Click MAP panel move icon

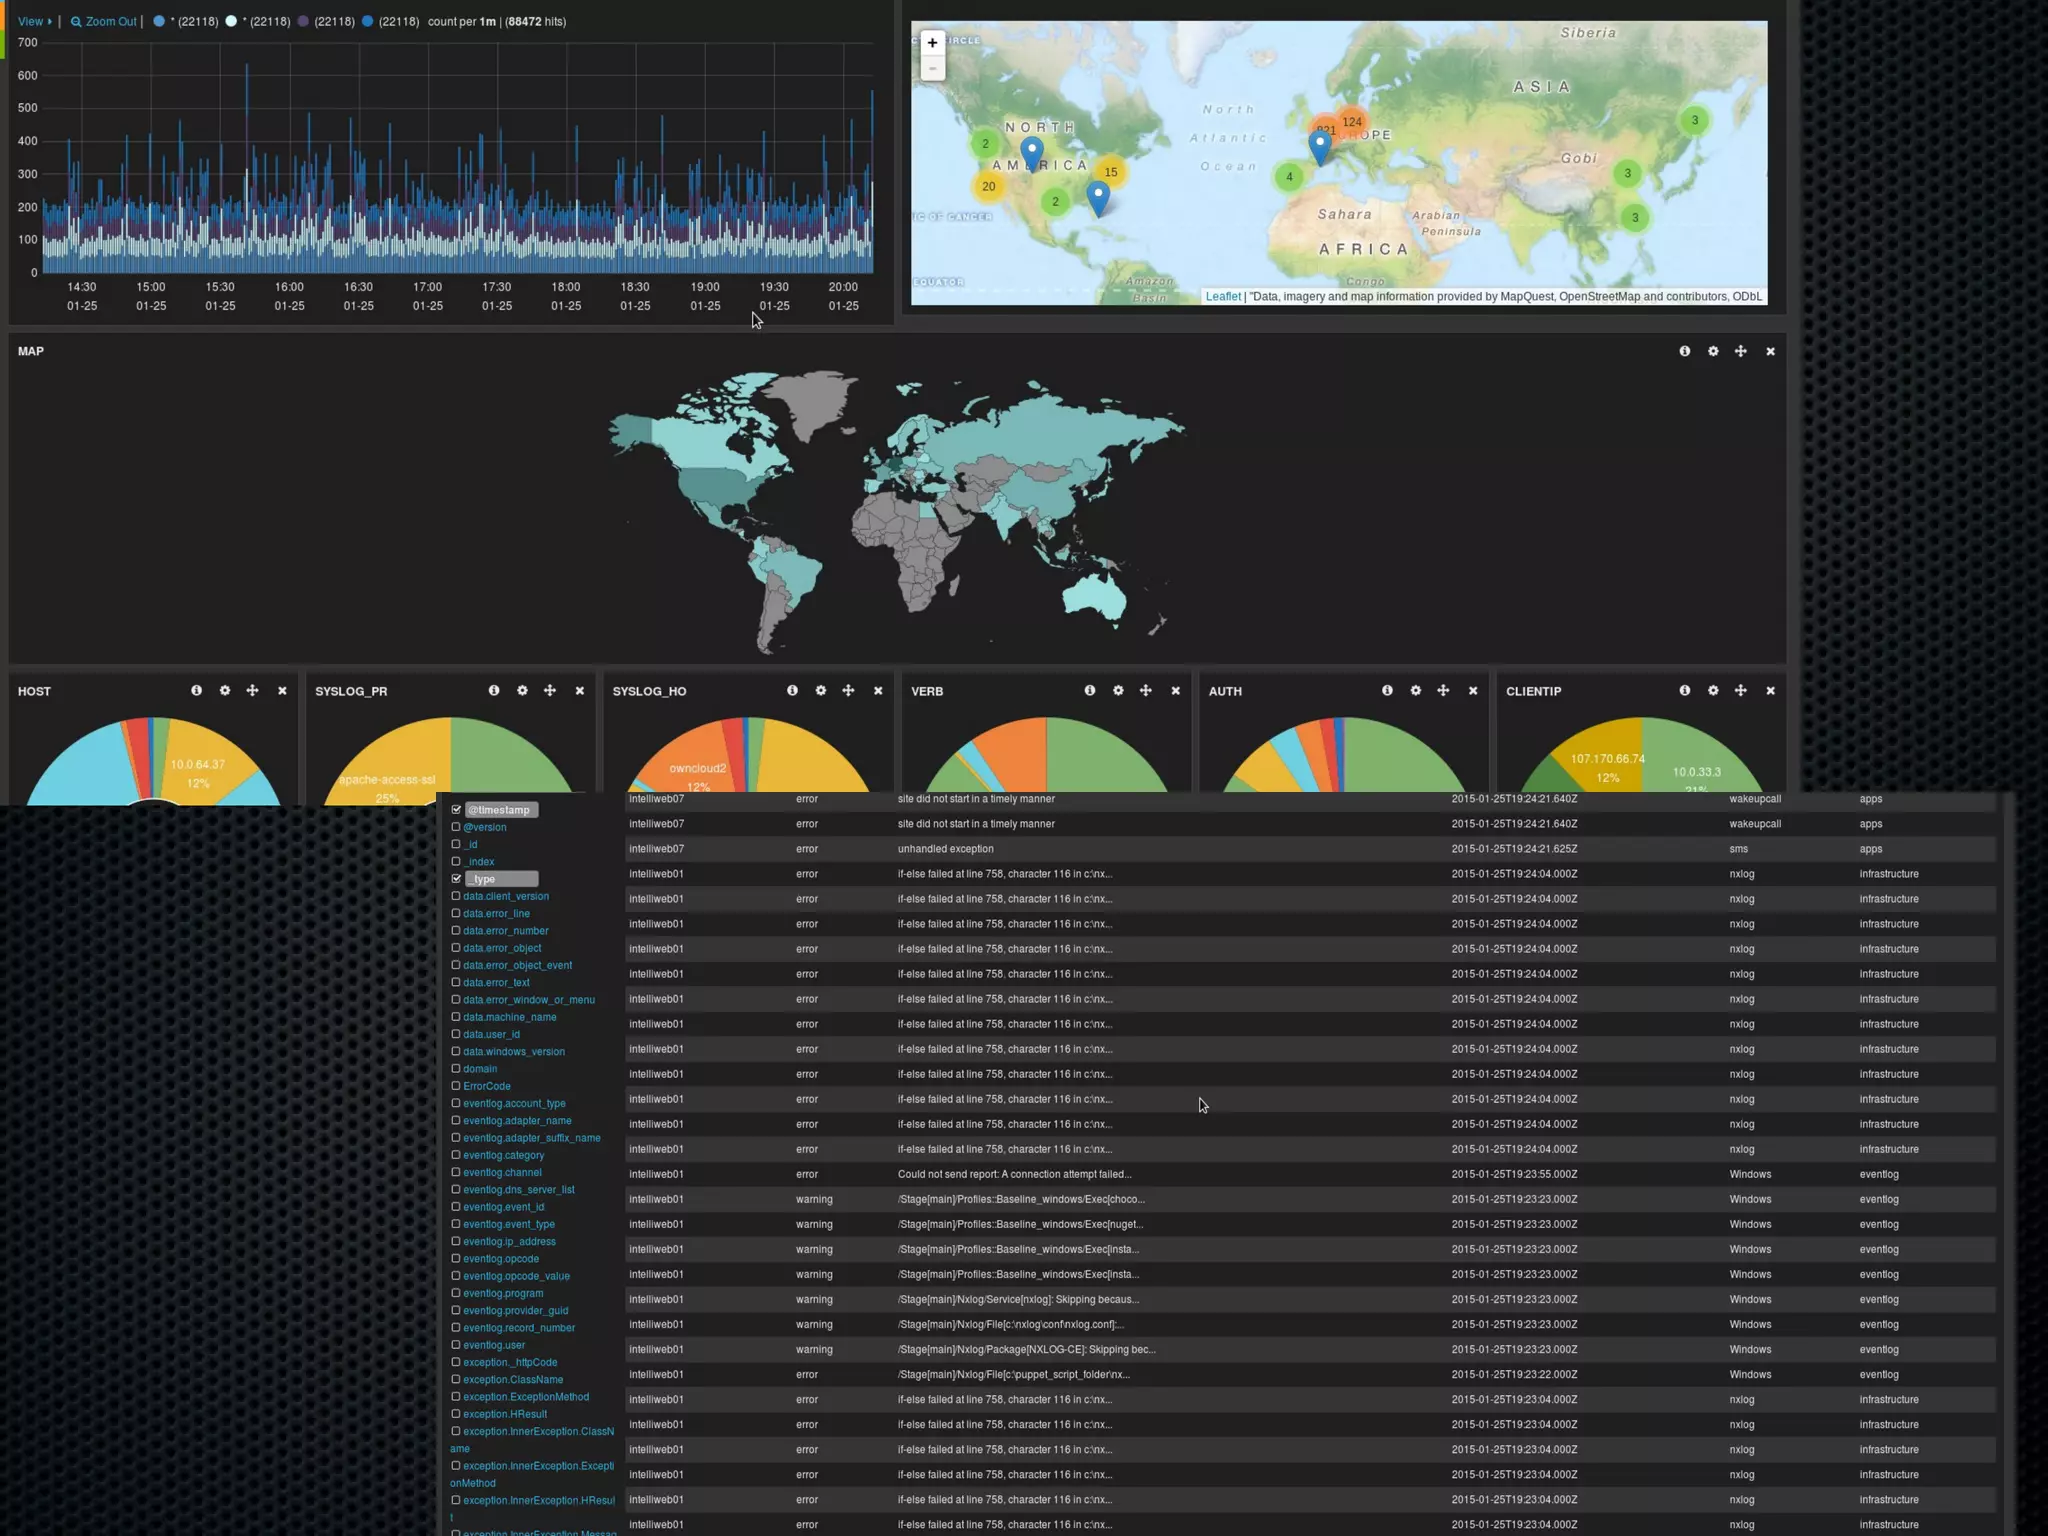[x=1741, y=351]
